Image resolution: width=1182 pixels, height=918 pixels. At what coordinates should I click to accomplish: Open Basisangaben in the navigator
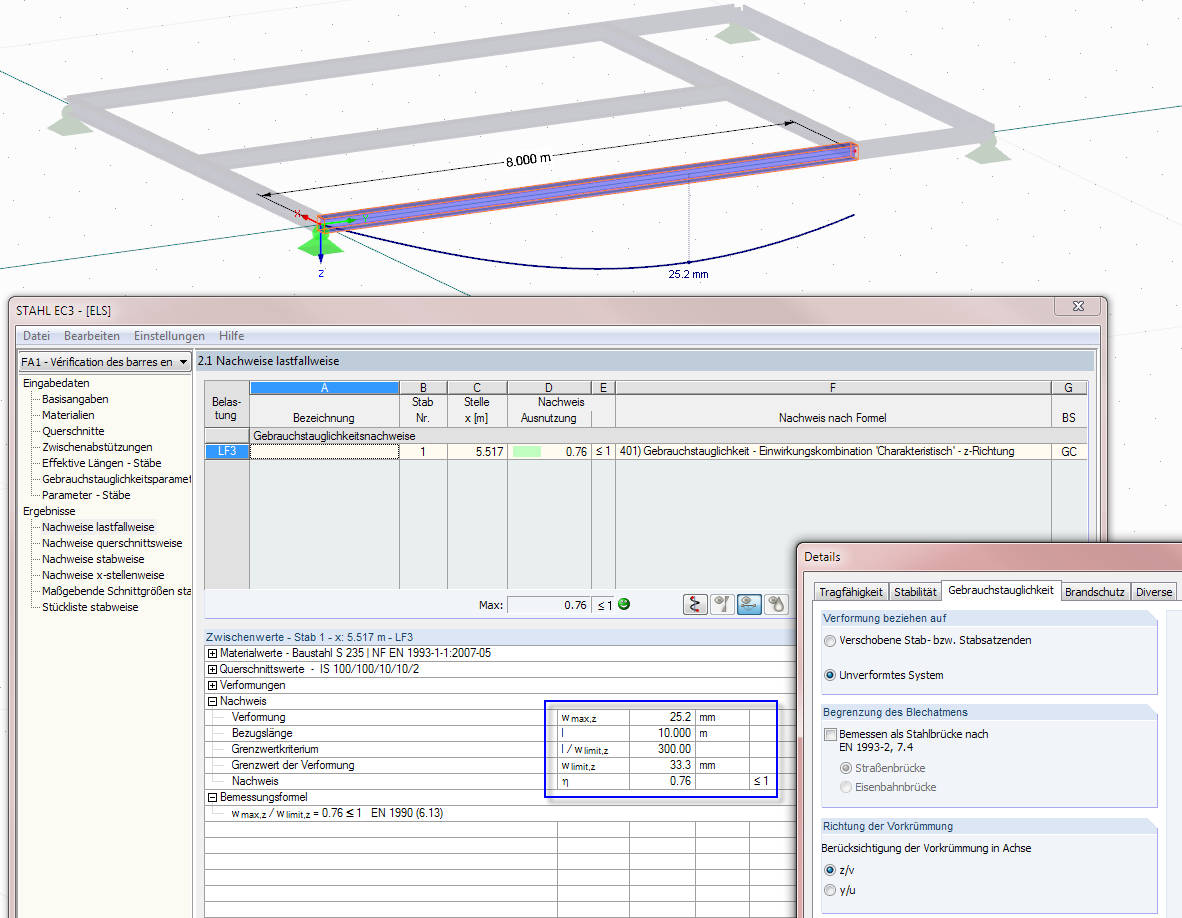(x=75, y=399)
